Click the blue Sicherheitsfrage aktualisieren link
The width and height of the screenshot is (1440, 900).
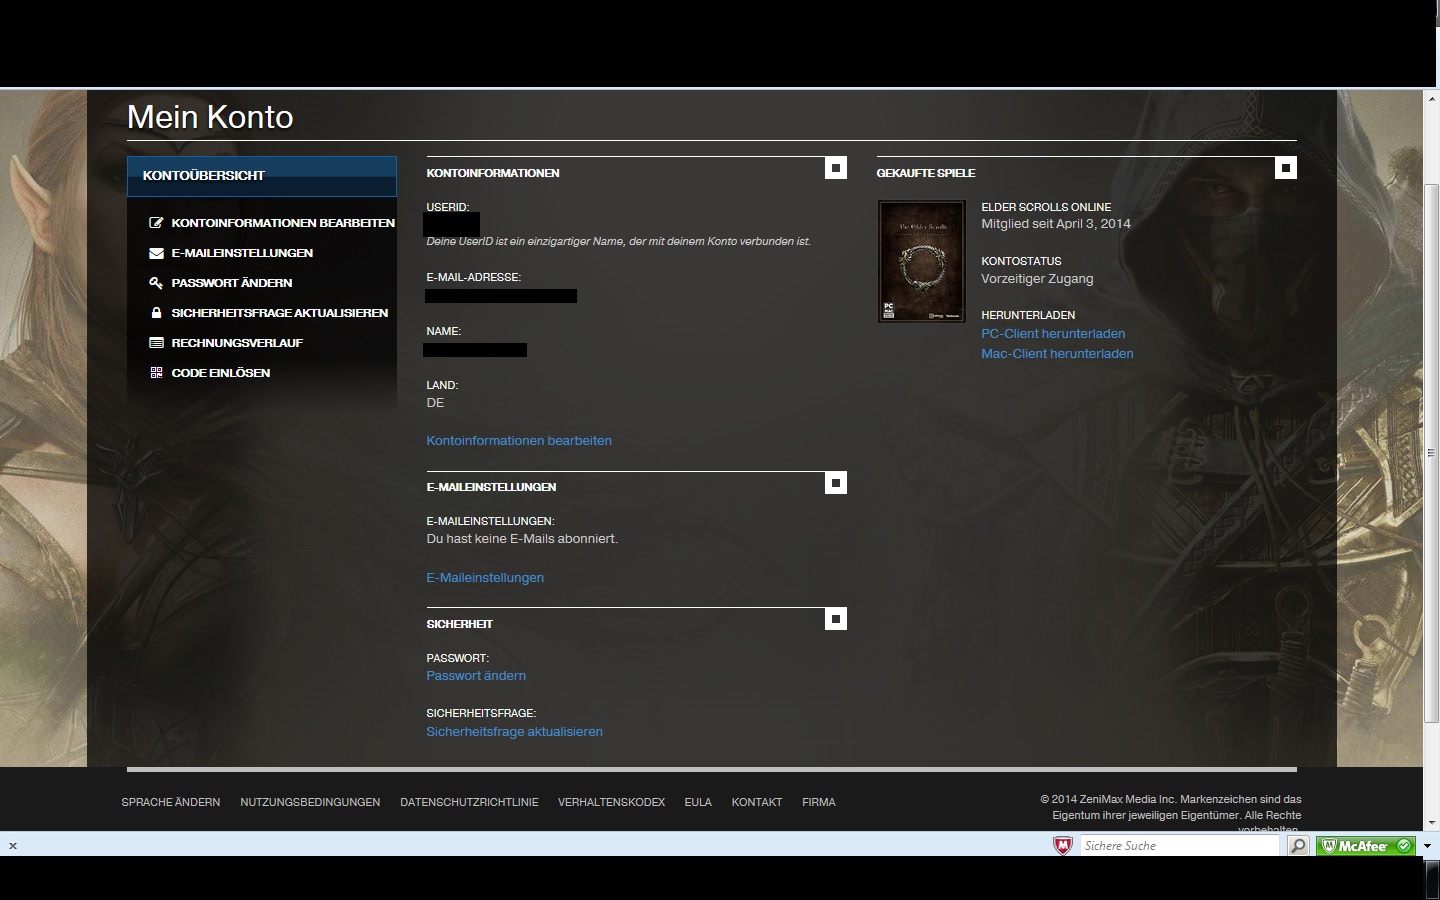514,732
